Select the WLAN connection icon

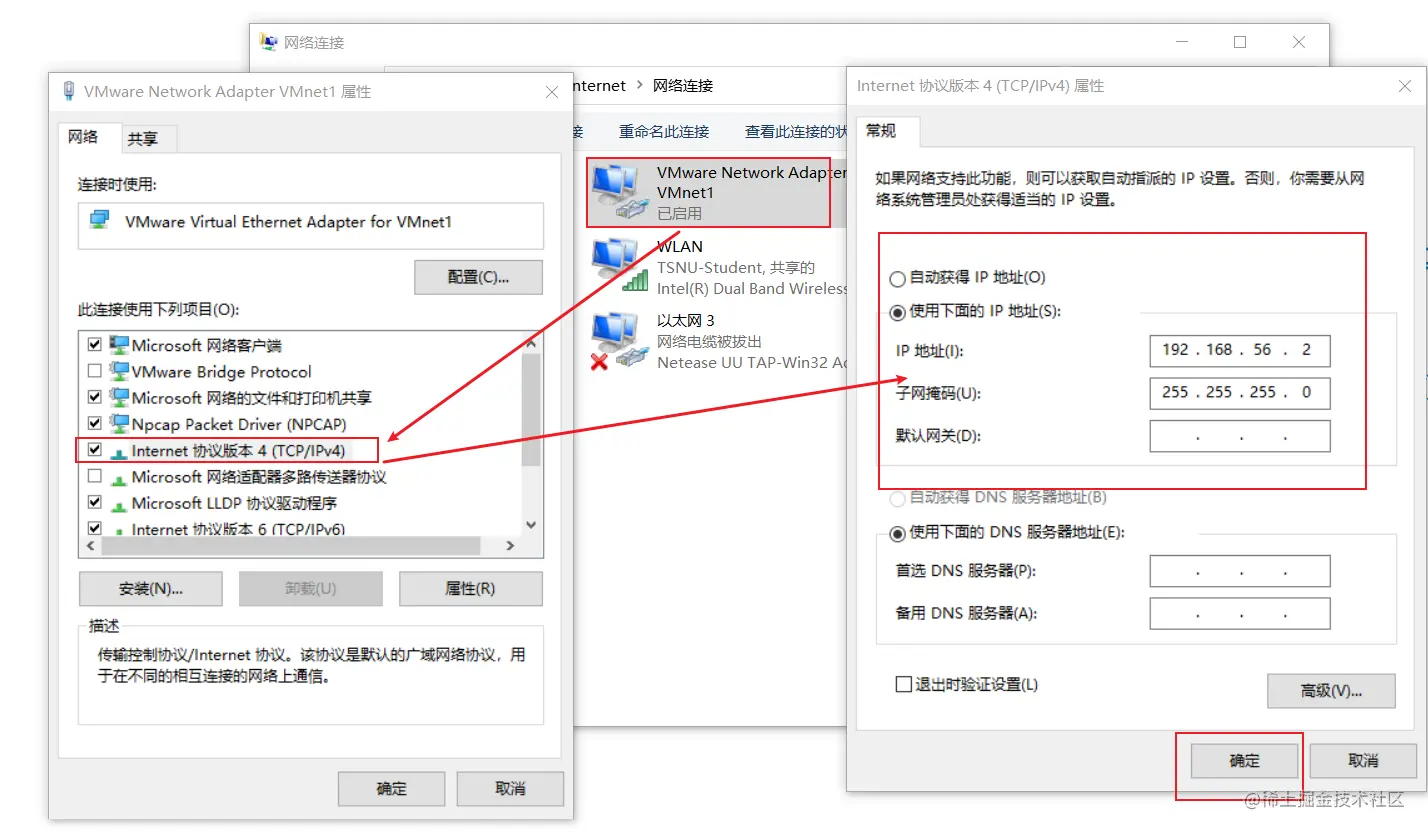click(616, 267)
